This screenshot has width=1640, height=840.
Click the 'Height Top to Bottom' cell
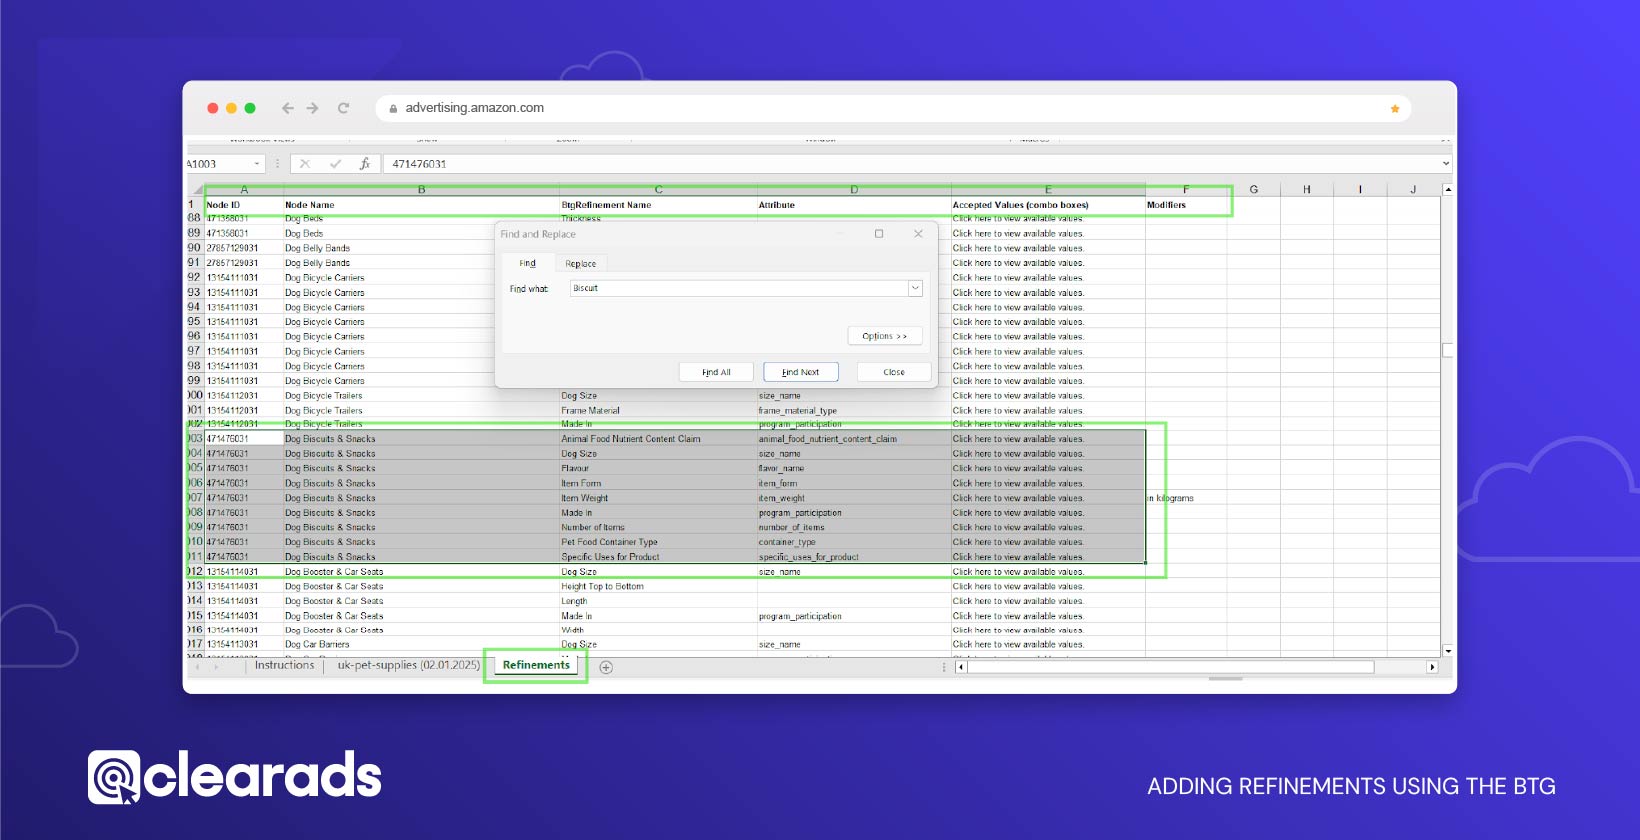point(658,586)
